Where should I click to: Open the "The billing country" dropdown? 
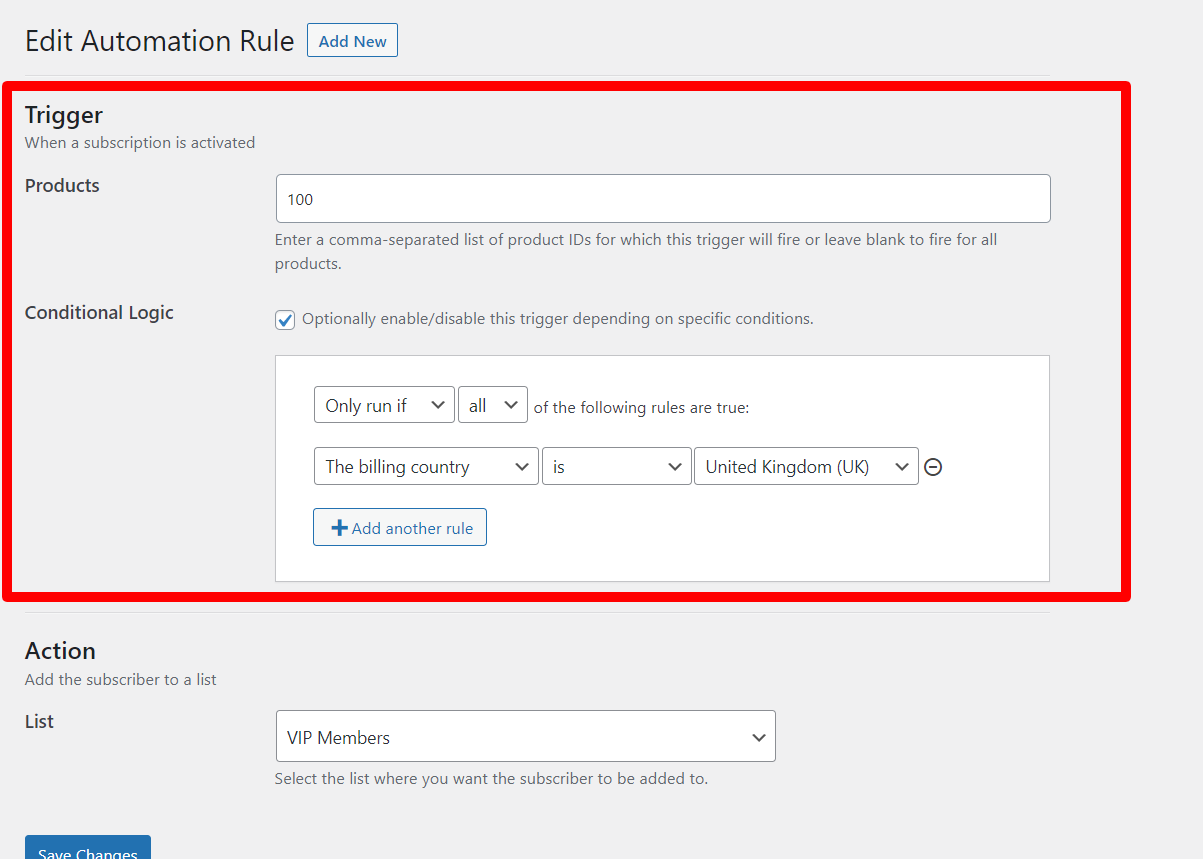coord(426,466)
